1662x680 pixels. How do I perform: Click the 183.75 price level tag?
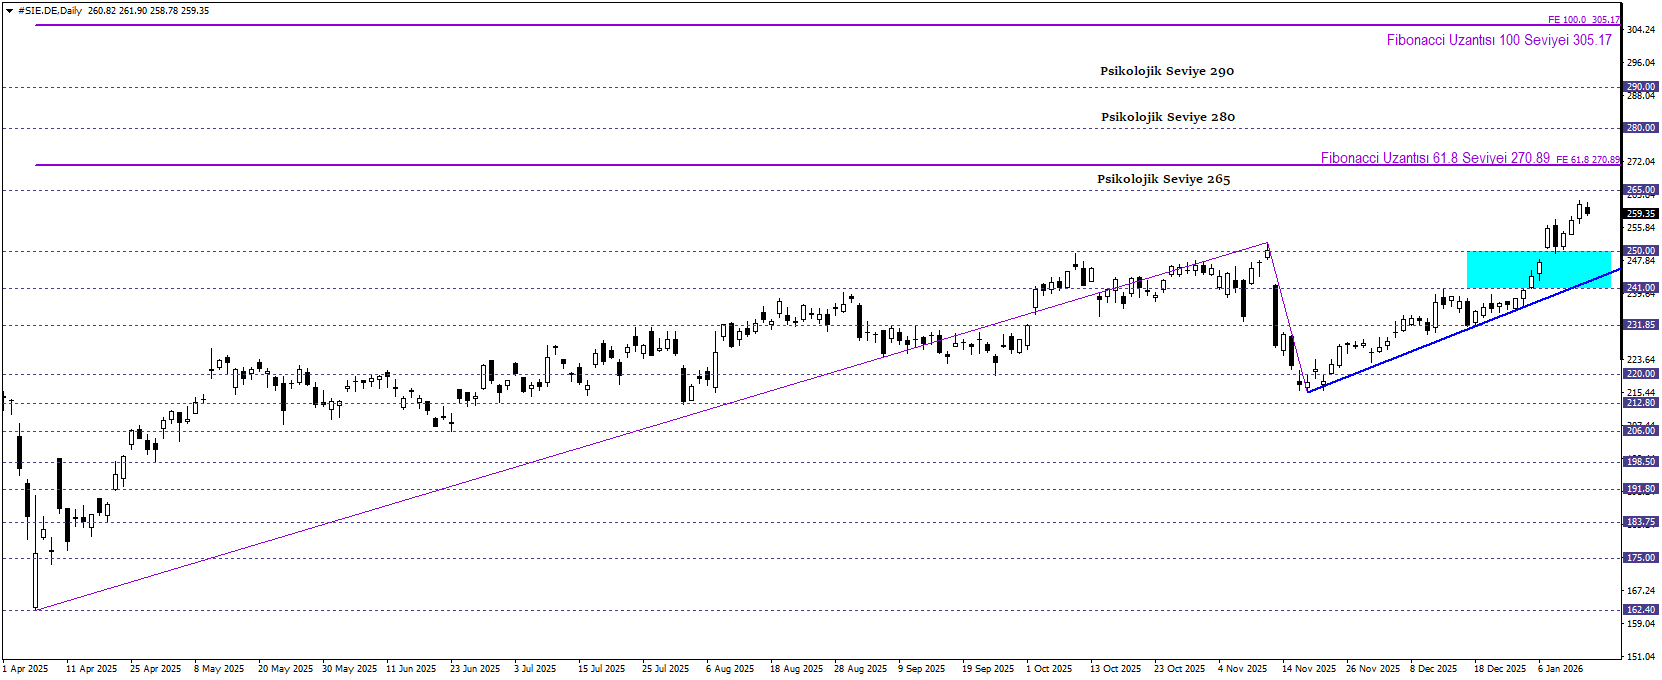pyautogui.click(x=1641, y=522)
